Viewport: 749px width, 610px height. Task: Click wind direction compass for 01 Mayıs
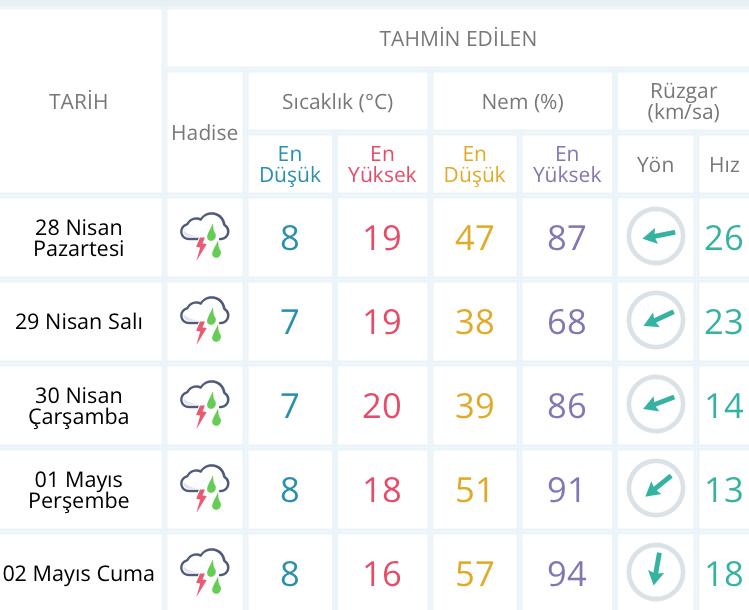pos(656,490)
